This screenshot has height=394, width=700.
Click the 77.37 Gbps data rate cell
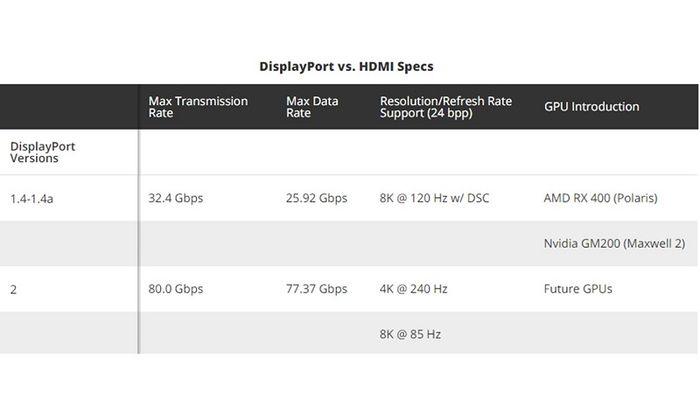(317, 289)
